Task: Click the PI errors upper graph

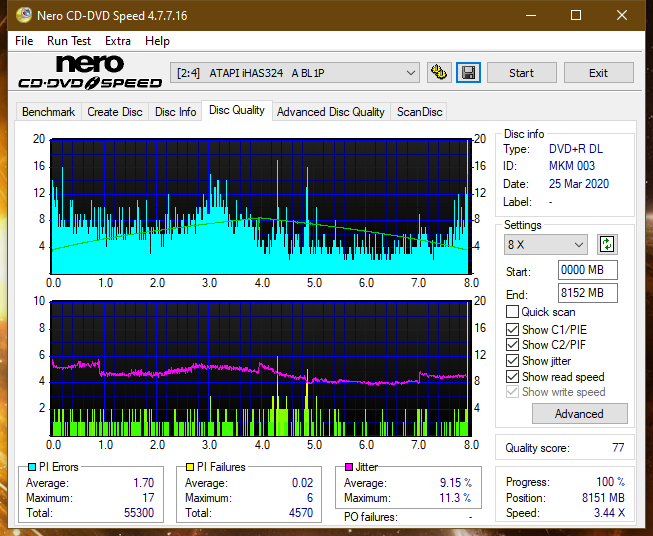Action: click(261, 206)
